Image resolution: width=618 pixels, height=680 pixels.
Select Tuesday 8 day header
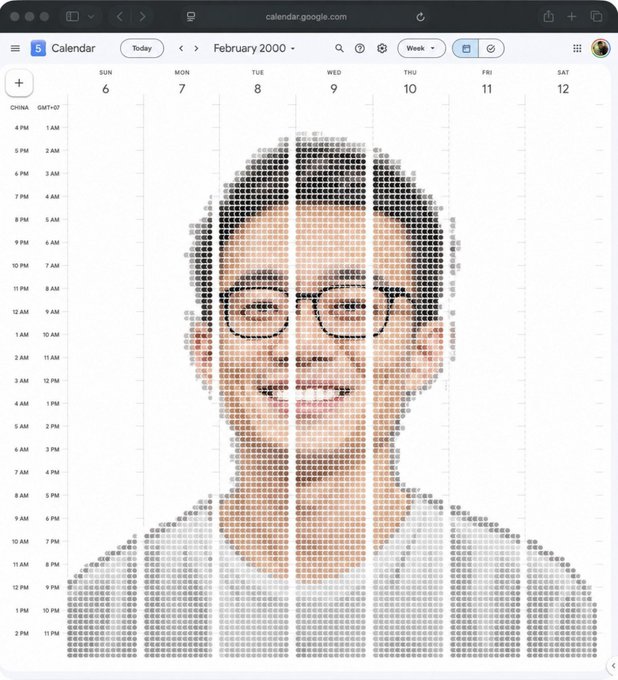tap(258, 82)
